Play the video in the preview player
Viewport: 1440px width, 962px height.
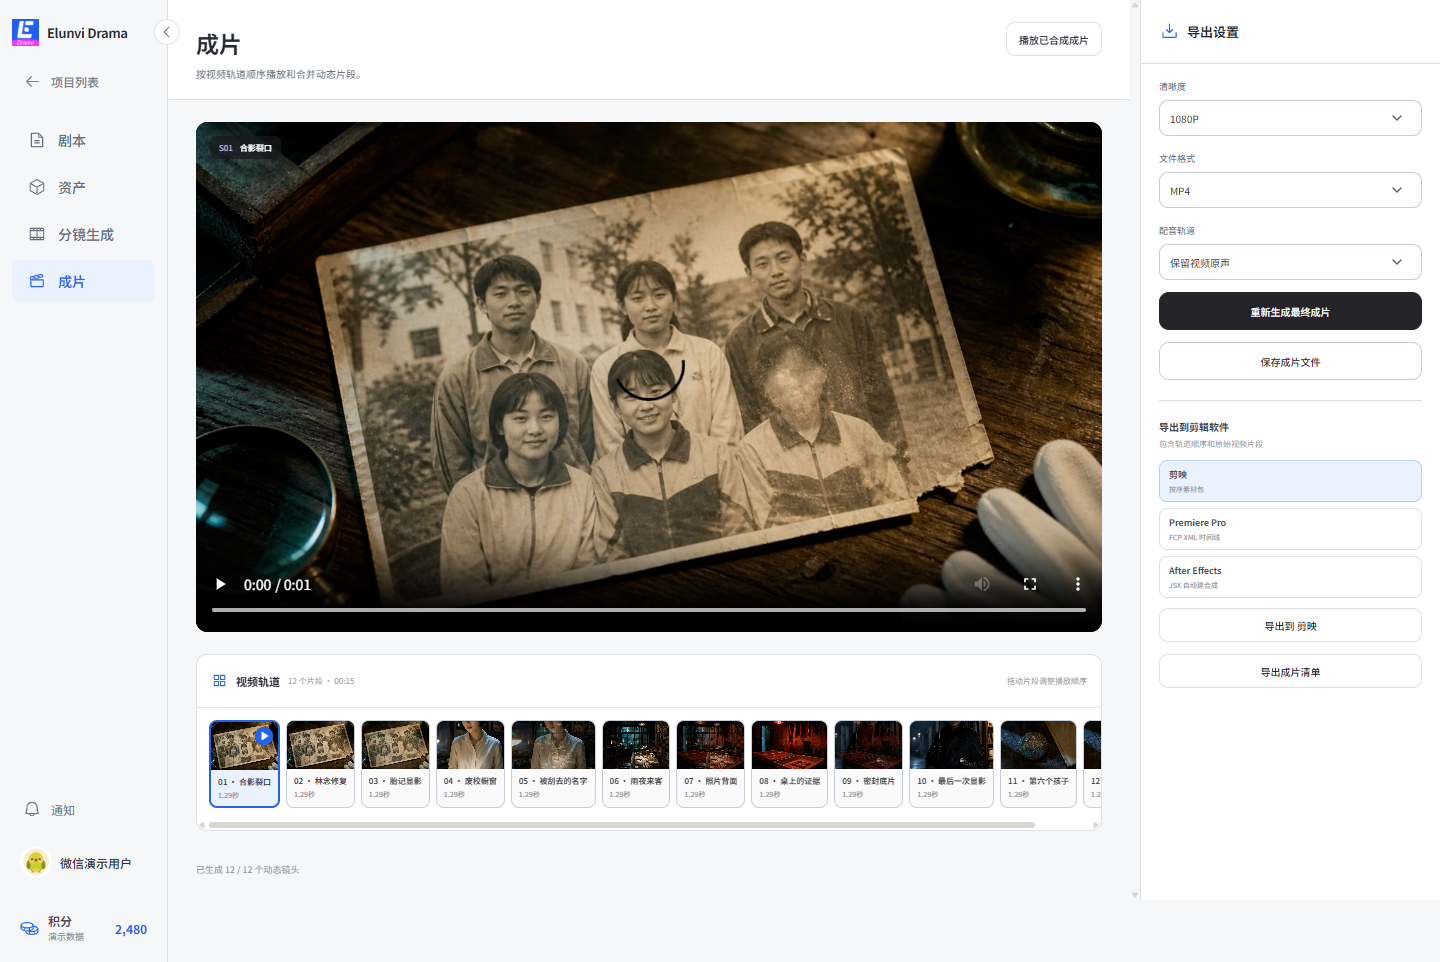(221, 584)
